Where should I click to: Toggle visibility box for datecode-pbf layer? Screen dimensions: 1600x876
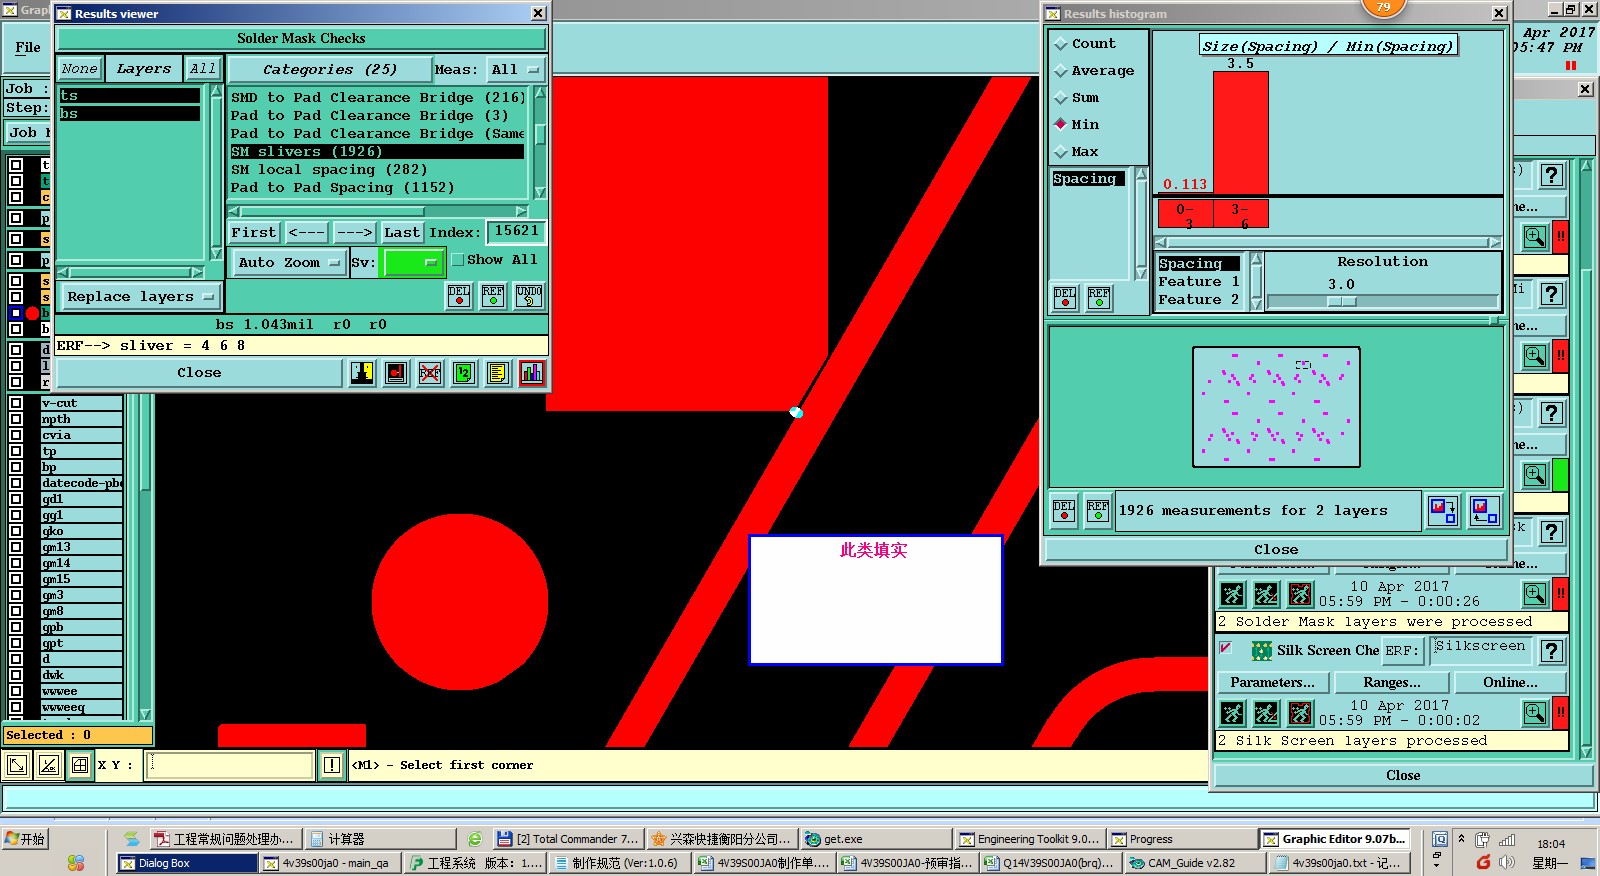coord(16,483)
